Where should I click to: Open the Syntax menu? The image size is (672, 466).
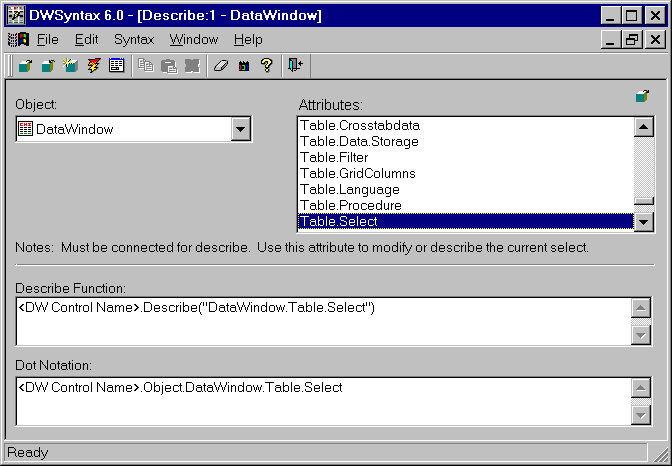pos(134,39)
